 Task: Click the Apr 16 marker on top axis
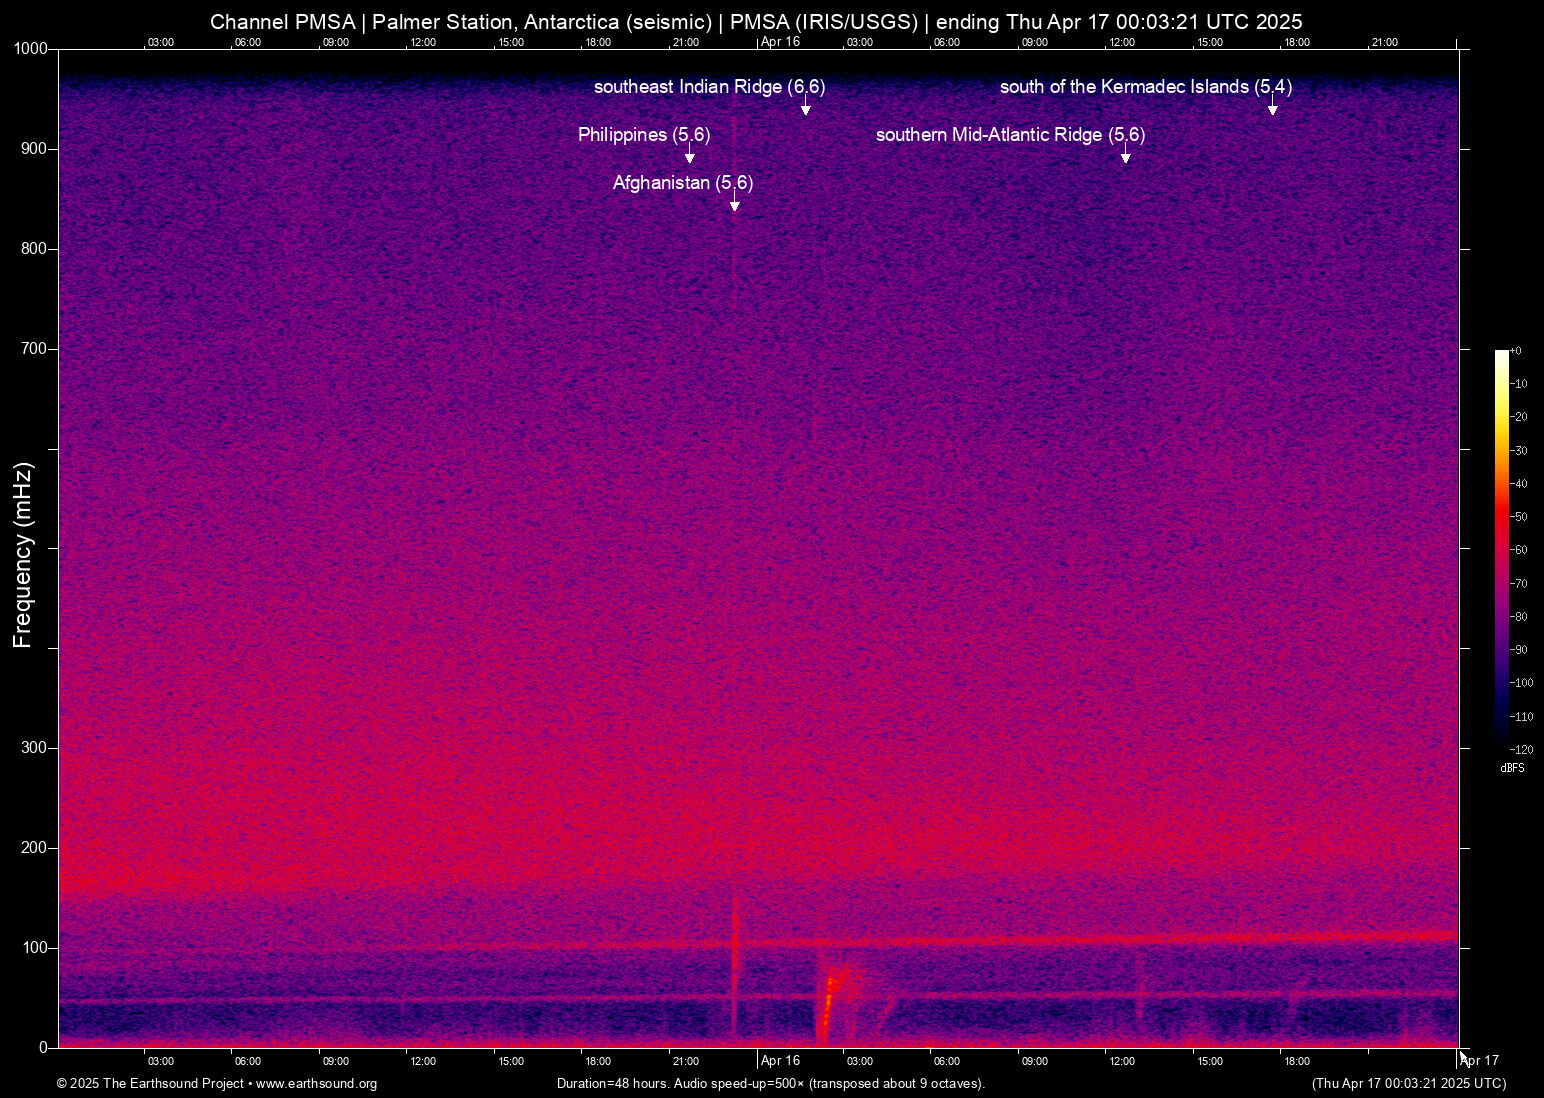point(780,42)
